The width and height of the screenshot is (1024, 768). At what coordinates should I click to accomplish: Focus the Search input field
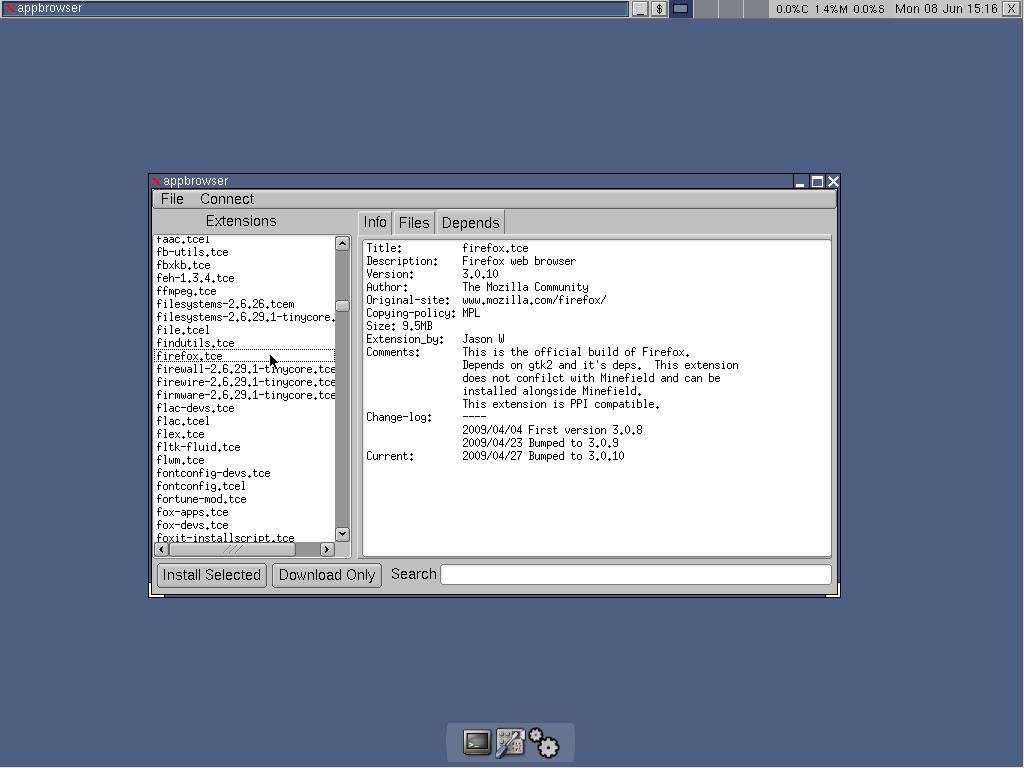636,575
